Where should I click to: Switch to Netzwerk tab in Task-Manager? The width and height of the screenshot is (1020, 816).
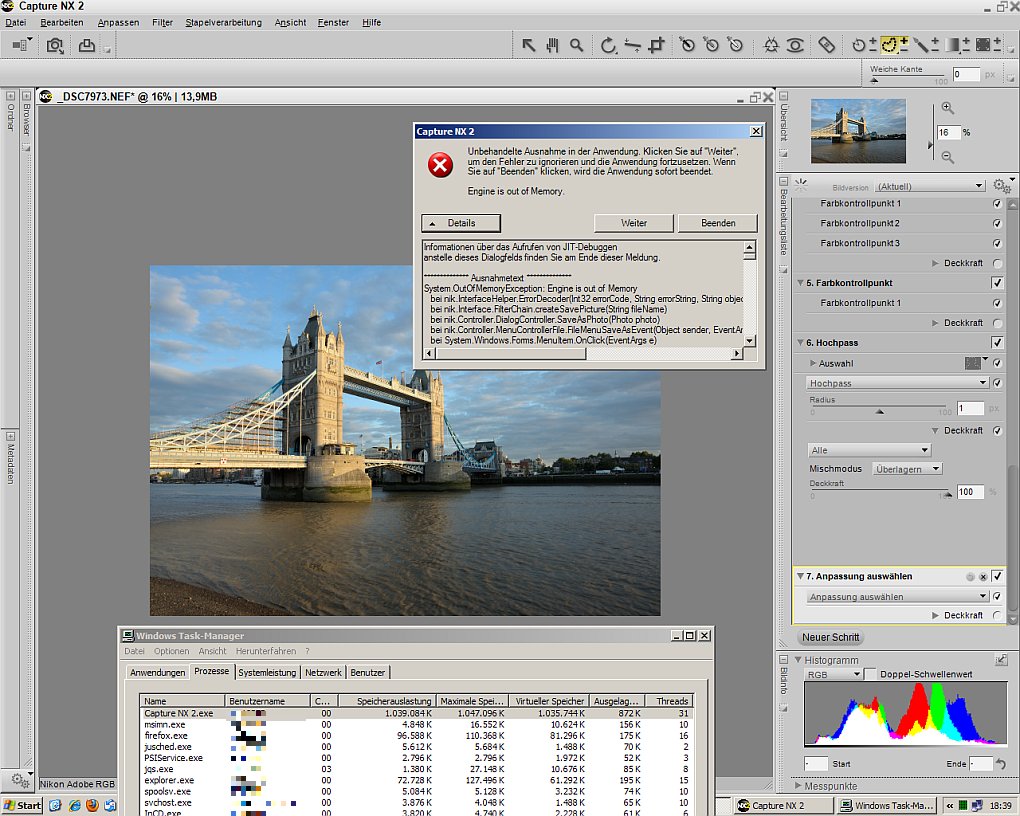323,672
